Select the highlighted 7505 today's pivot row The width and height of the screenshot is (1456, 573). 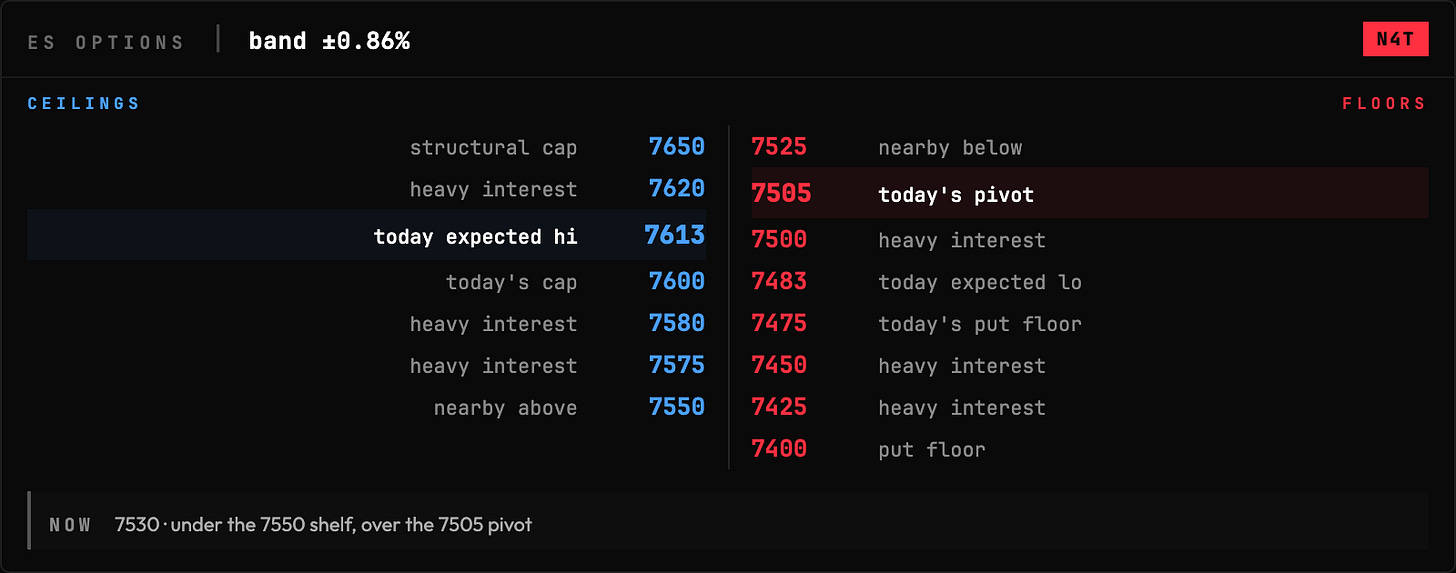(1090, 193)
